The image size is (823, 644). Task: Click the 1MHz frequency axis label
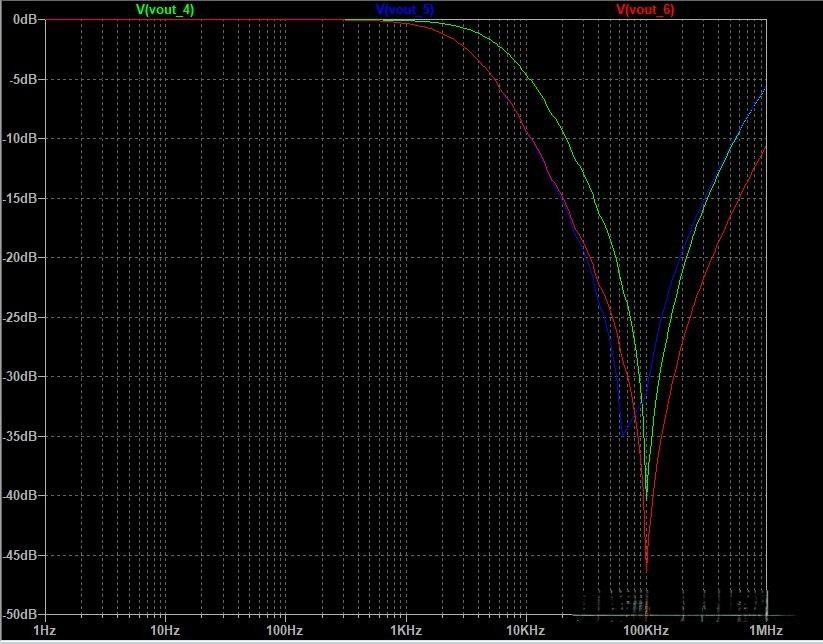click(x=765, y=631)
